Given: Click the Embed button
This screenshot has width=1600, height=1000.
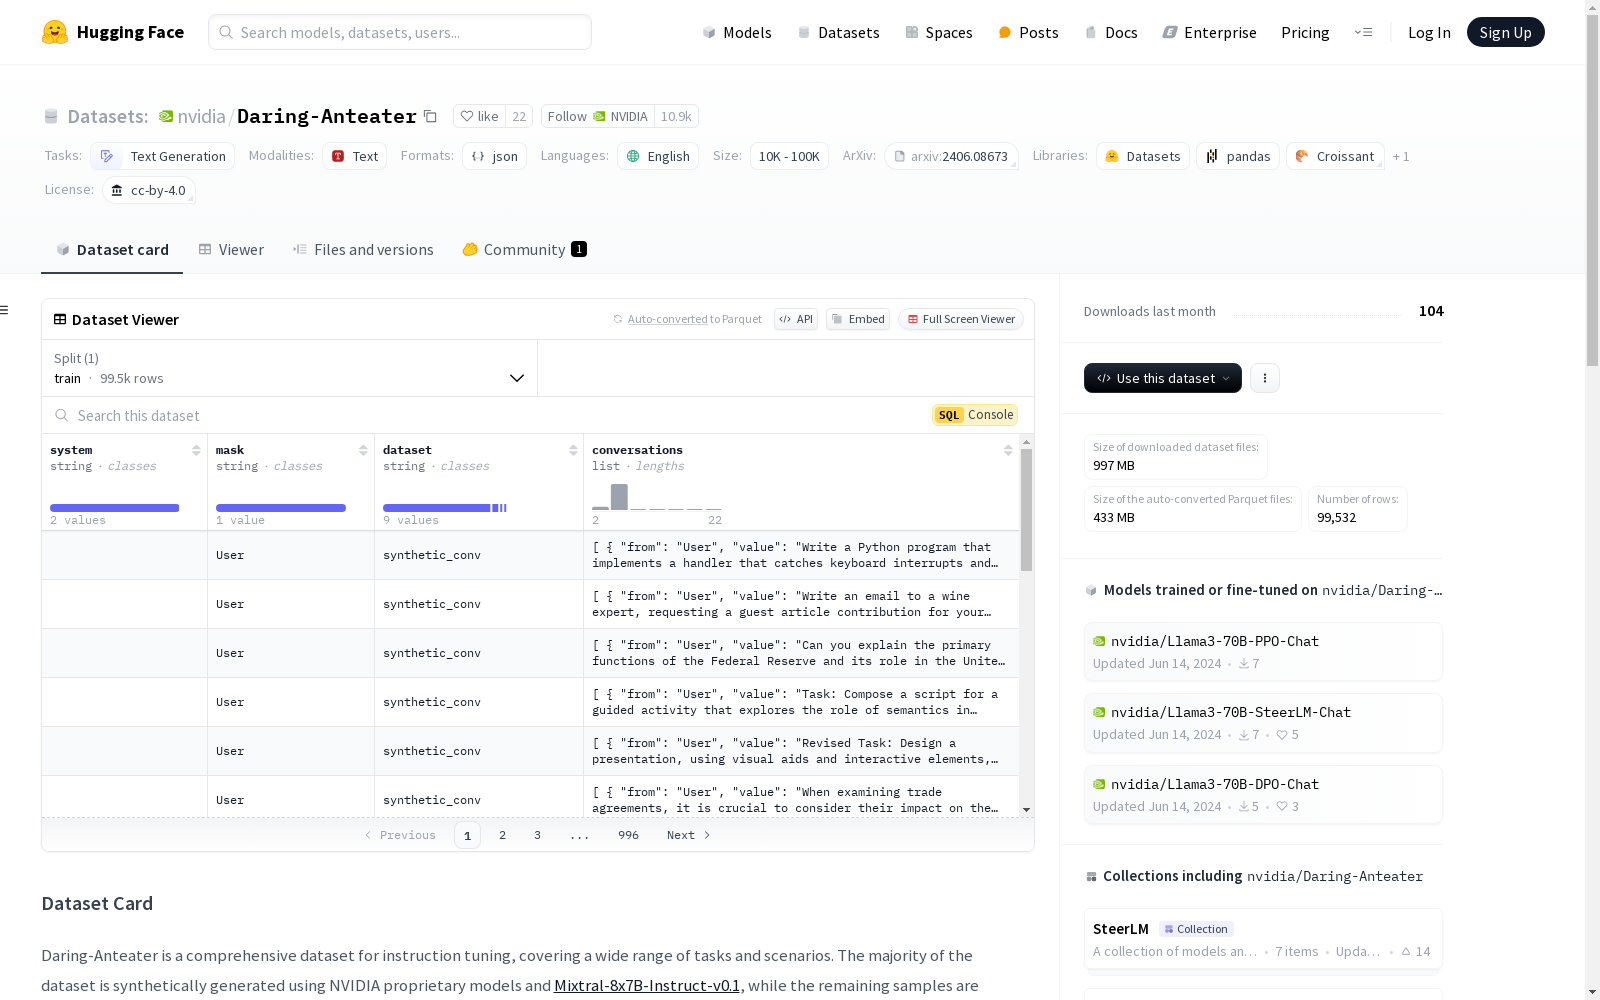Looking at the screenshot, I should [858, 319].
